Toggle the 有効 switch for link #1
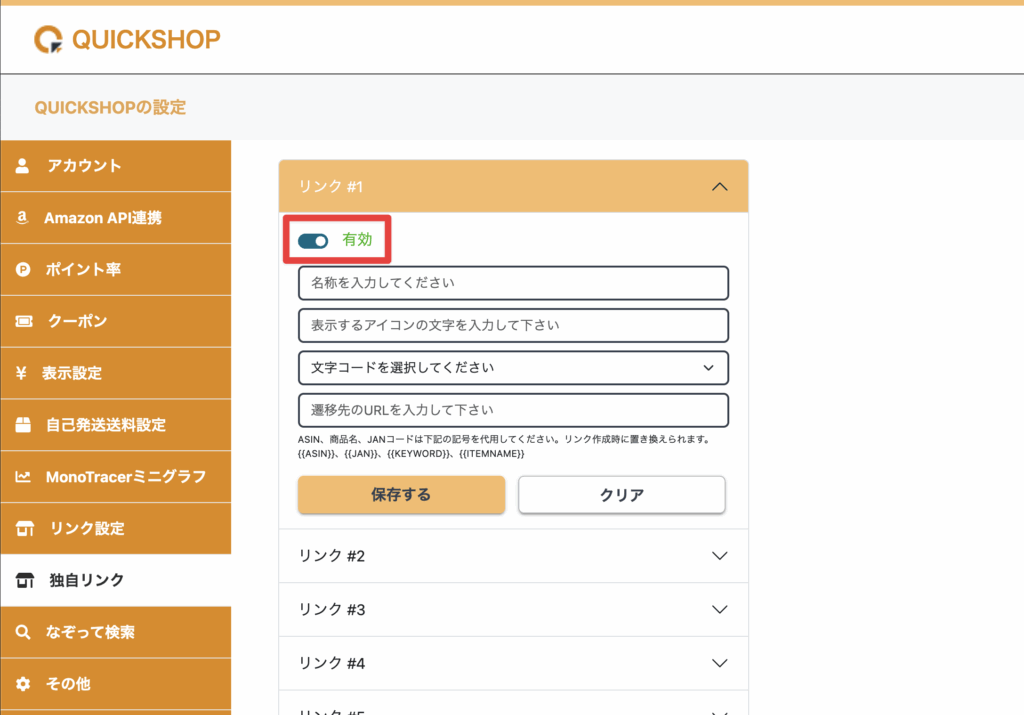 tap(313, 241)
